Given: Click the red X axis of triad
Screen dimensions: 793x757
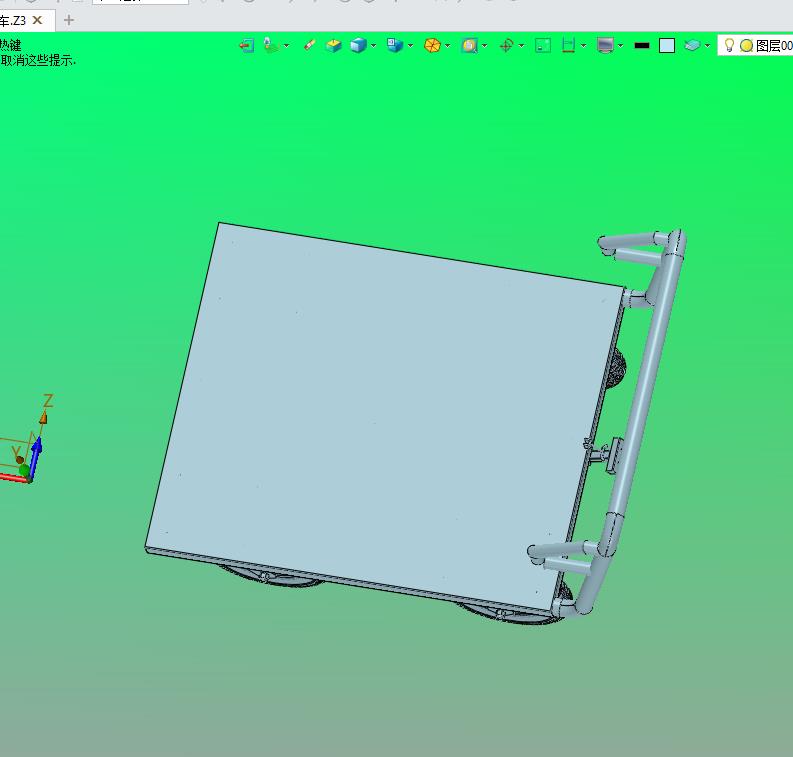Looking at the screenshot, I should [14, 477].
